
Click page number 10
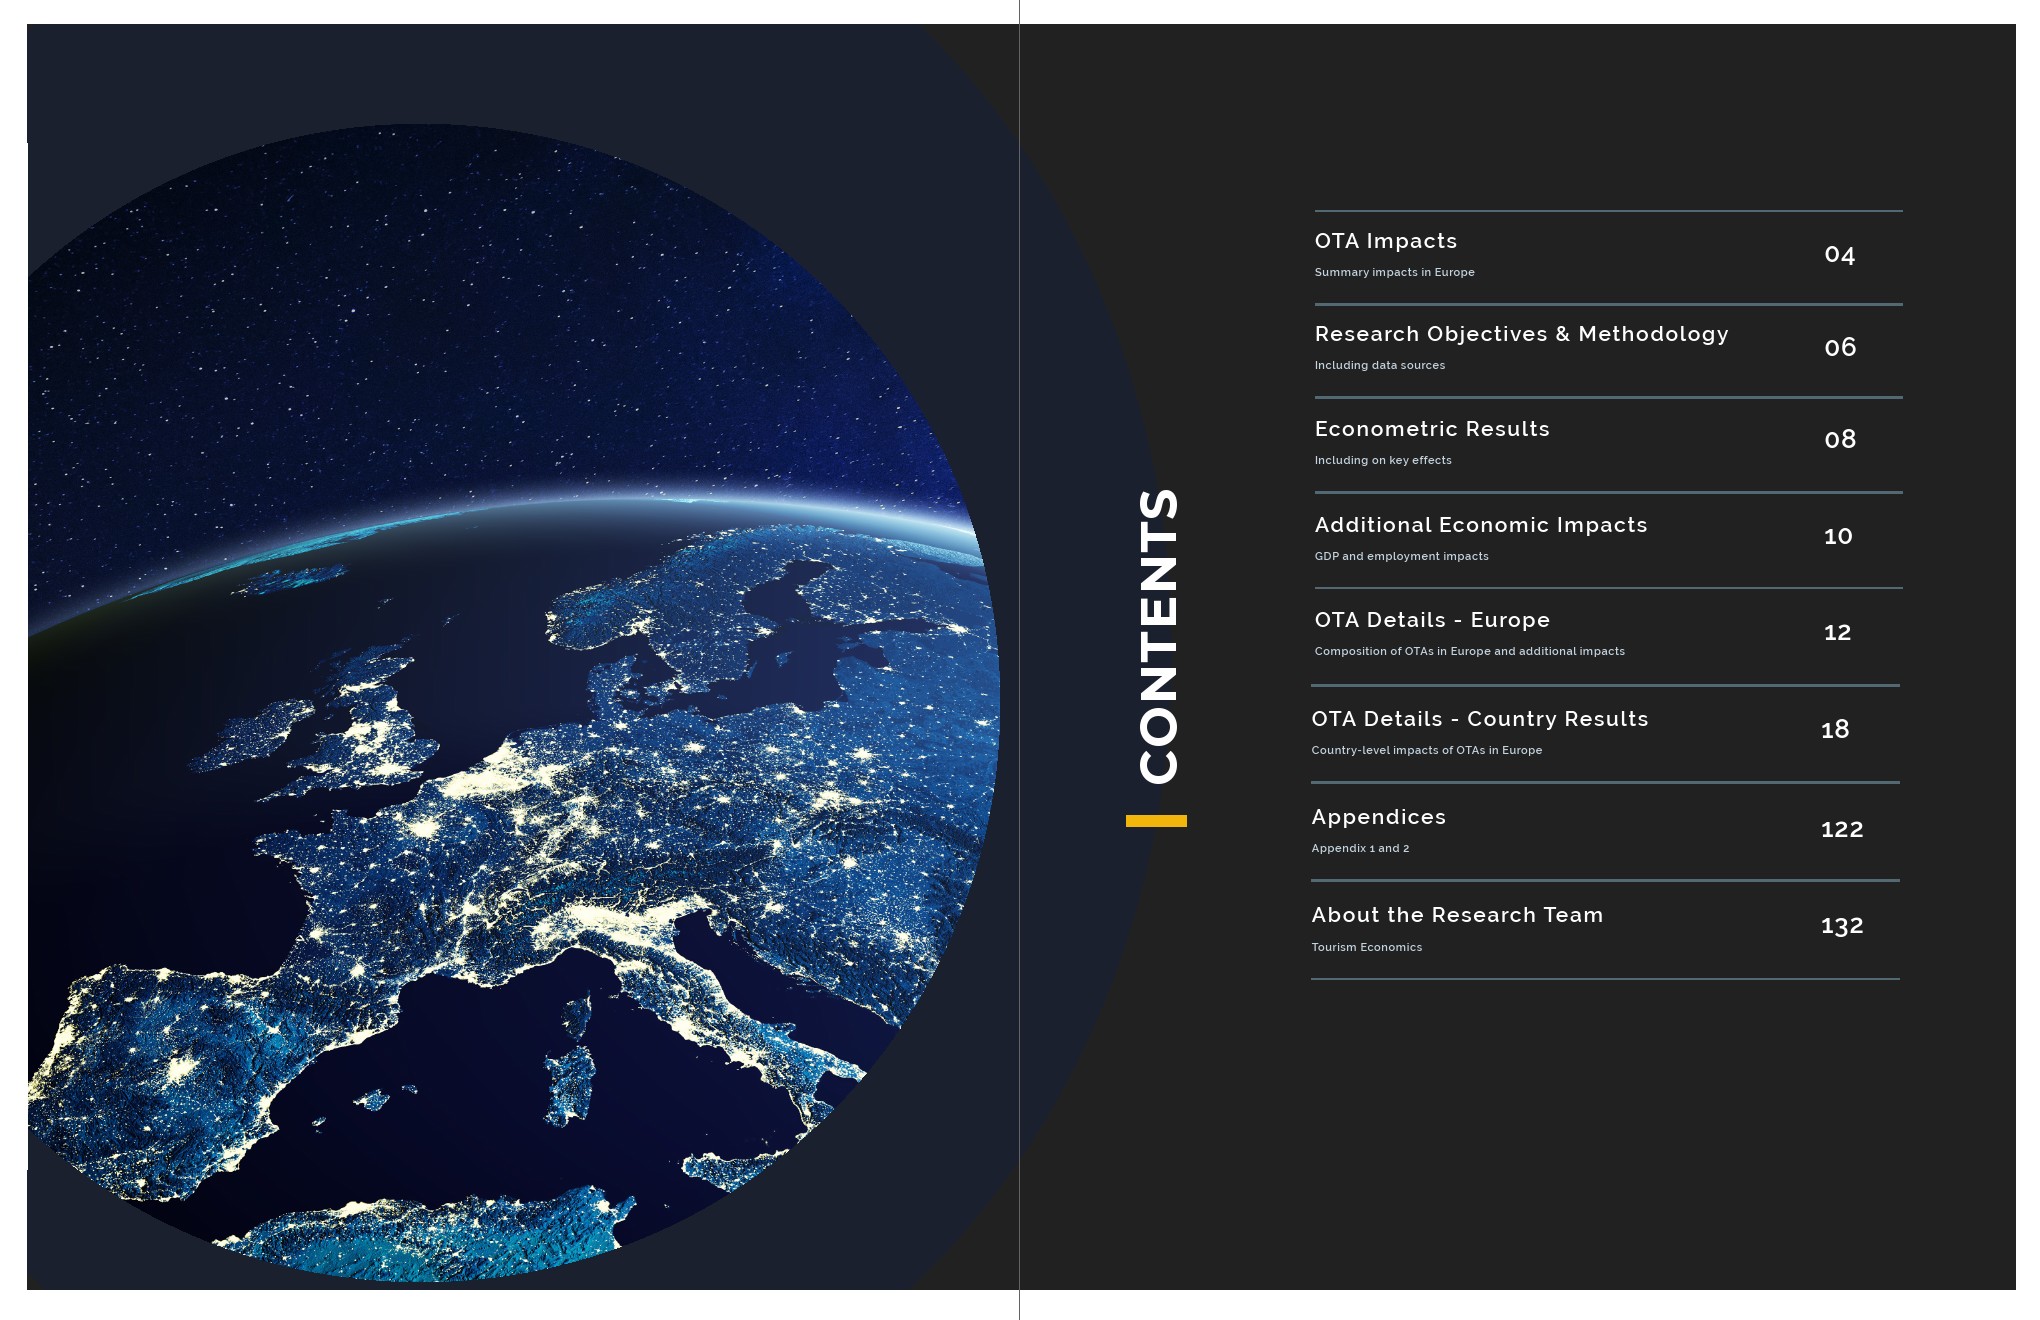[x=1838, y=536]
